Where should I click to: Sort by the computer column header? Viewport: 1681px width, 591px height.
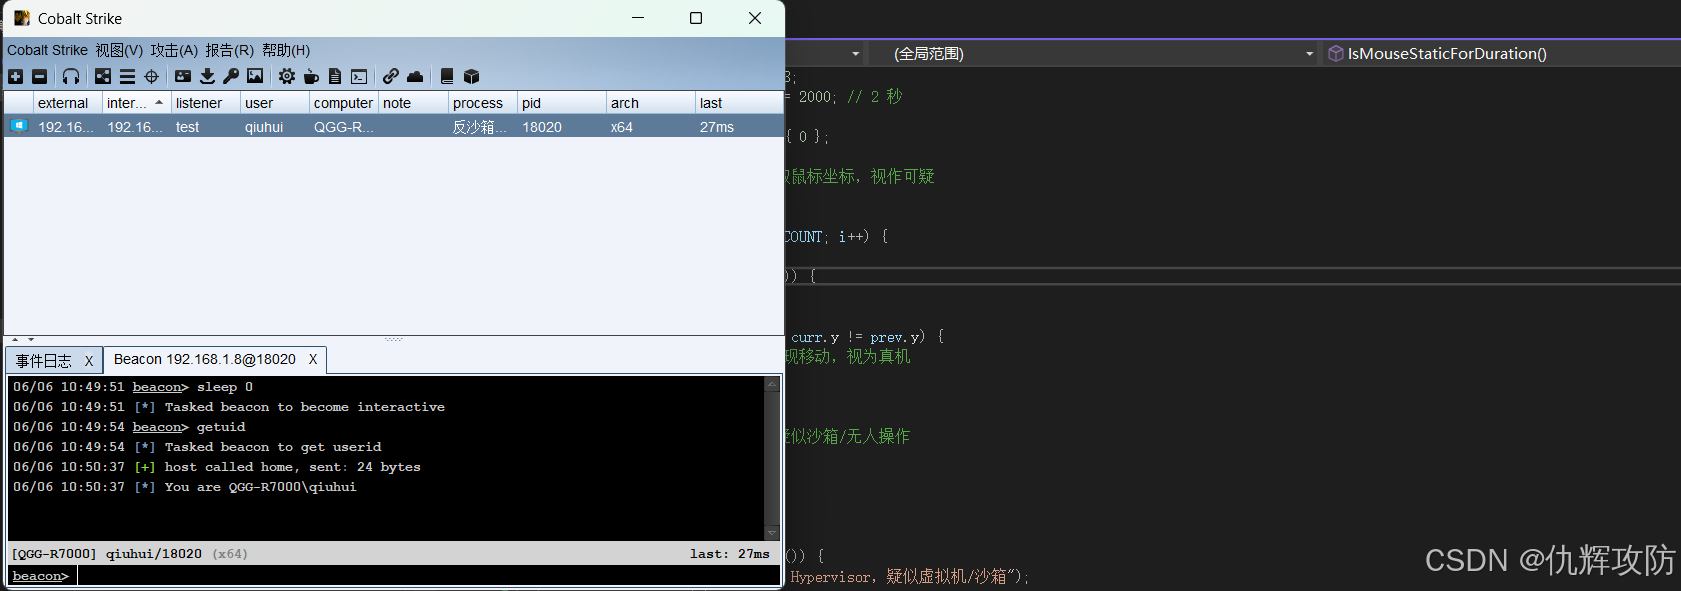coord(344,103)
